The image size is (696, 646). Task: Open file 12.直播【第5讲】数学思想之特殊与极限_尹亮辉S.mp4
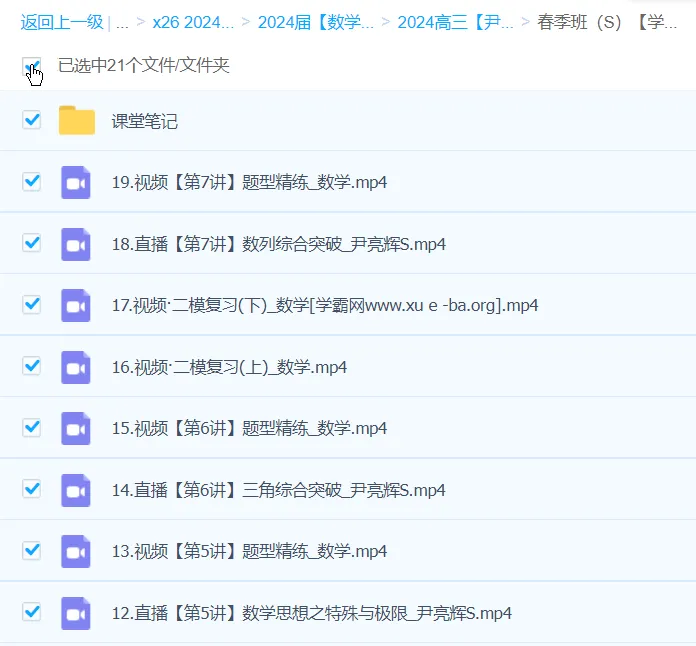click(x=312, y=613)
